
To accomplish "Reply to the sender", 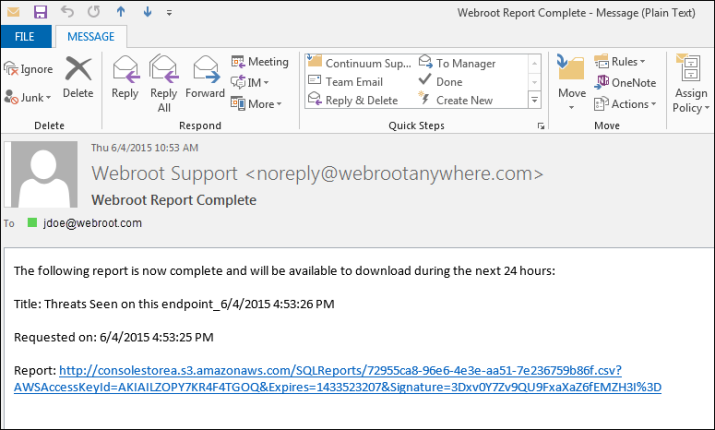I will point(125,78).
